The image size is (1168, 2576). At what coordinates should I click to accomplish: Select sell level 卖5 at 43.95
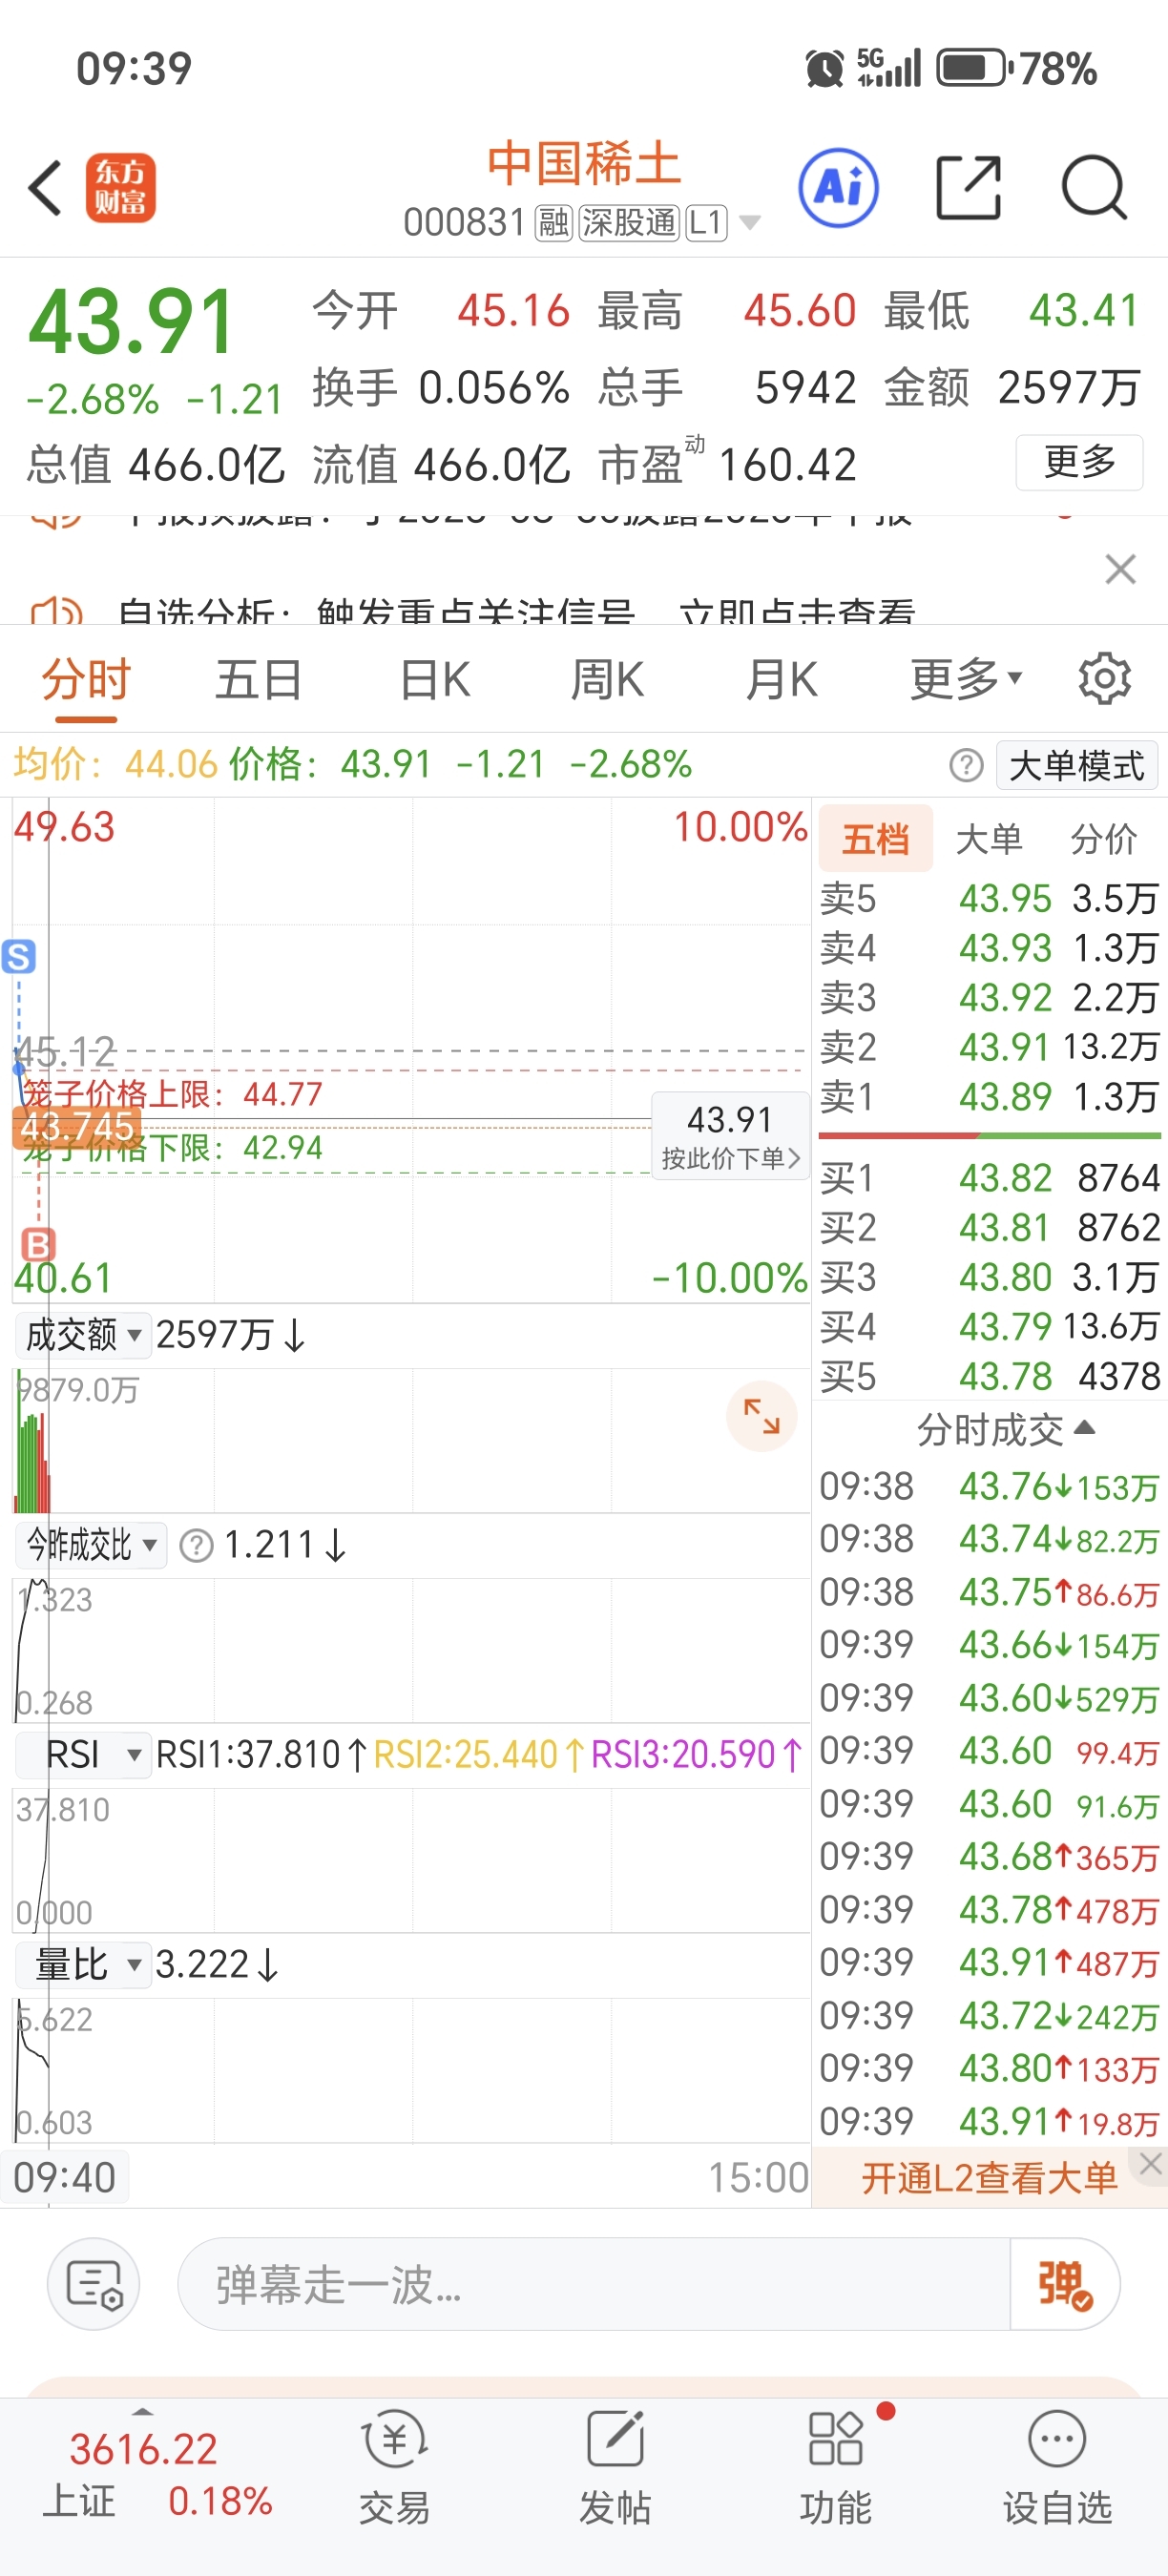pos(990,898)
